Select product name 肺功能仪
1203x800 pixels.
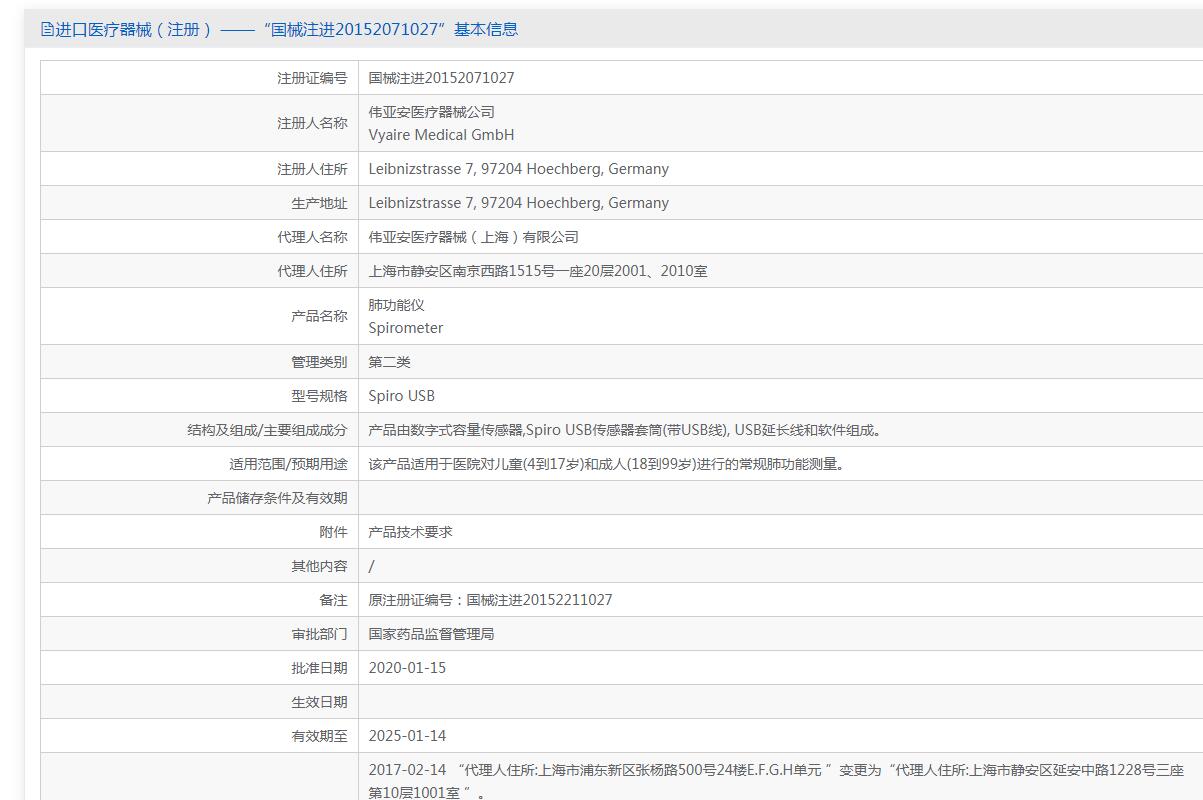397,305
